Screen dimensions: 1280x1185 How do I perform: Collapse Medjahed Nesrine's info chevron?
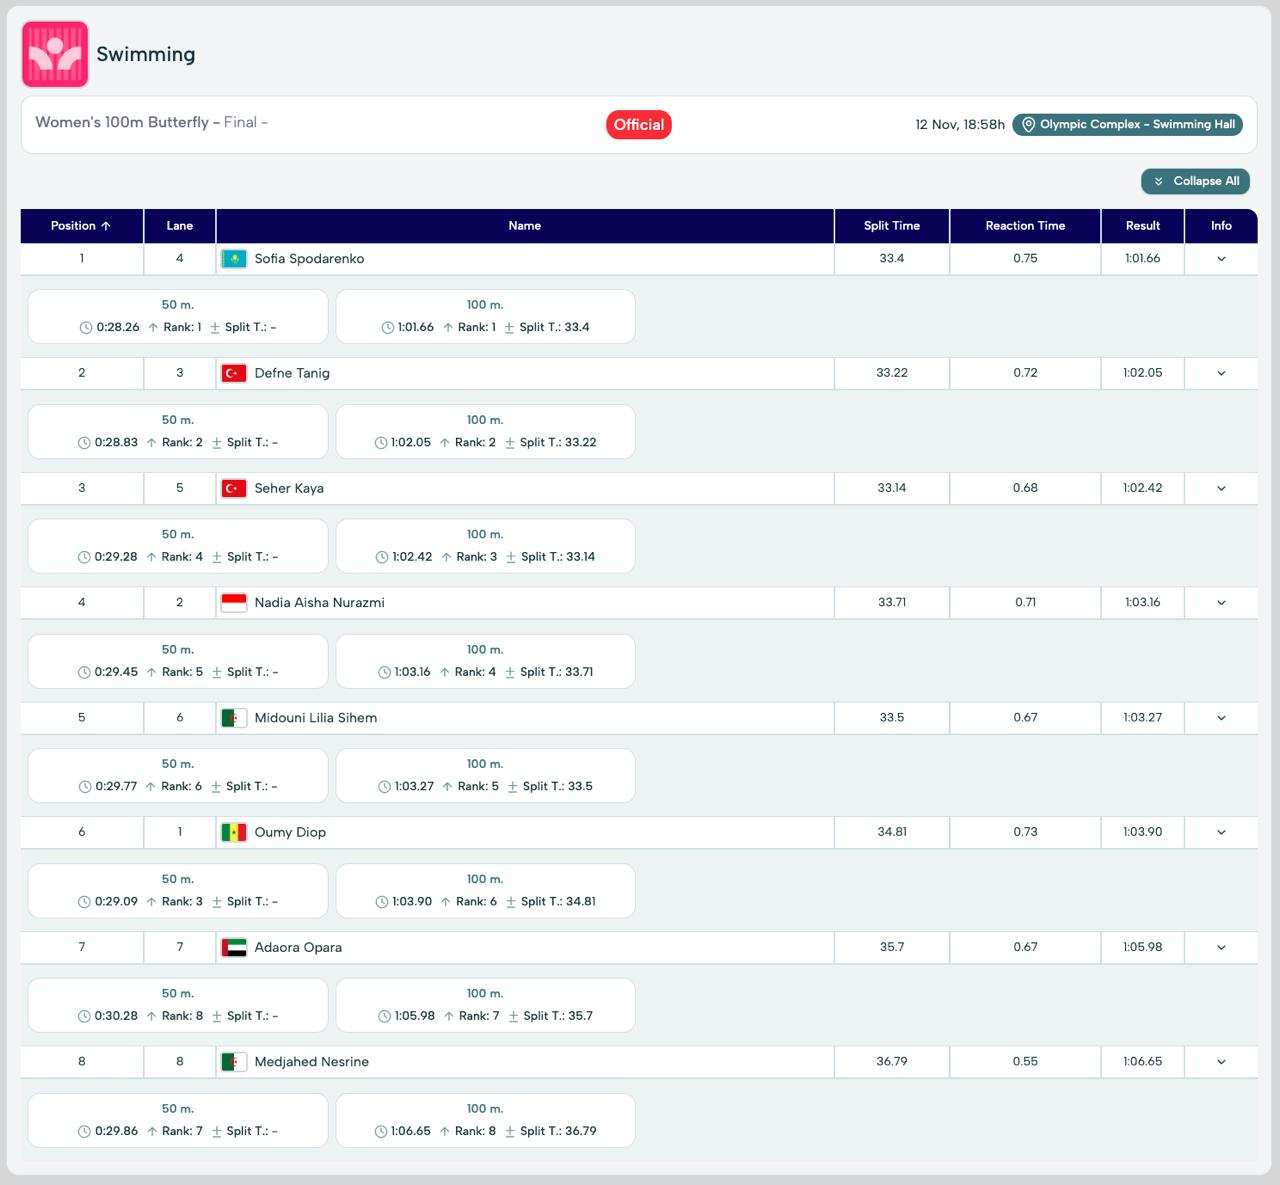(1221, 1062)
